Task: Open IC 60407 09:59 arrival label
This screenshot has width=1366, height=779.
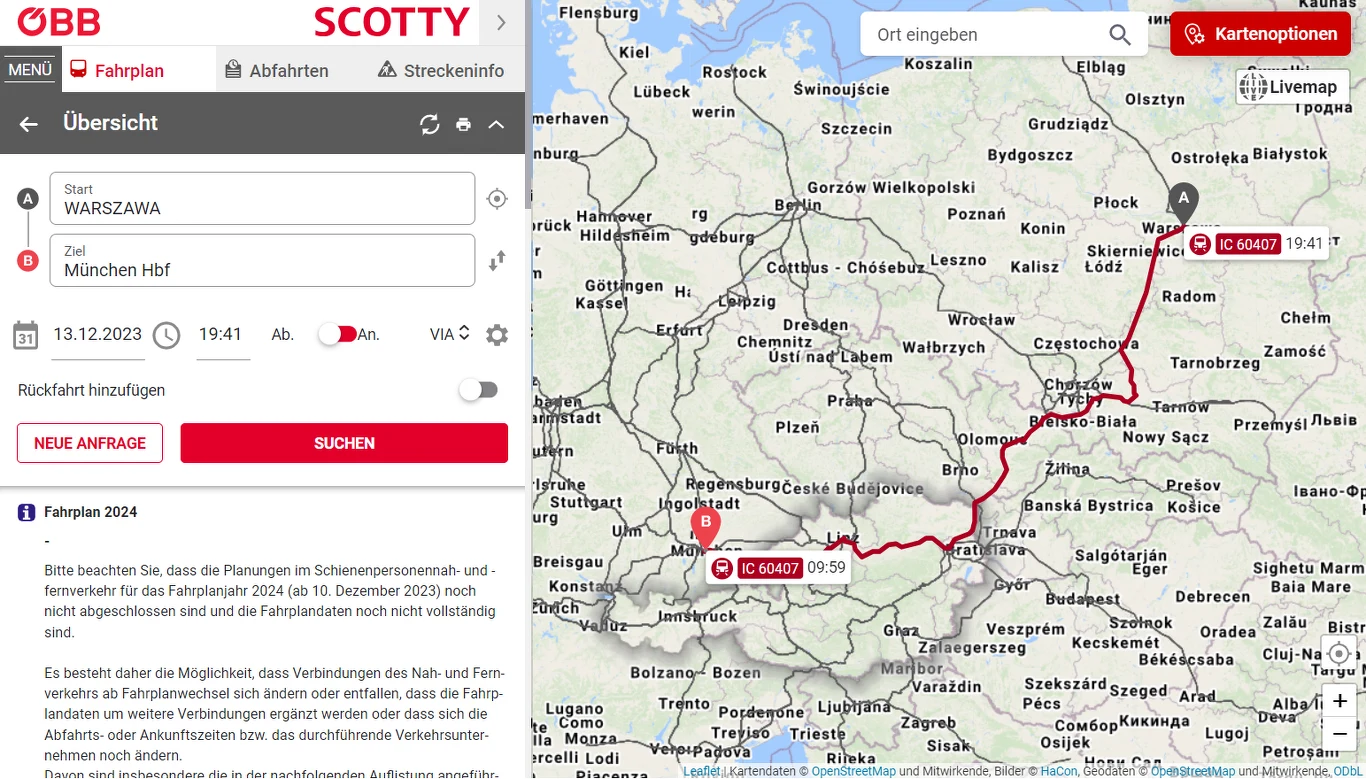Action: pyautogui.click(x=778, y=568)
